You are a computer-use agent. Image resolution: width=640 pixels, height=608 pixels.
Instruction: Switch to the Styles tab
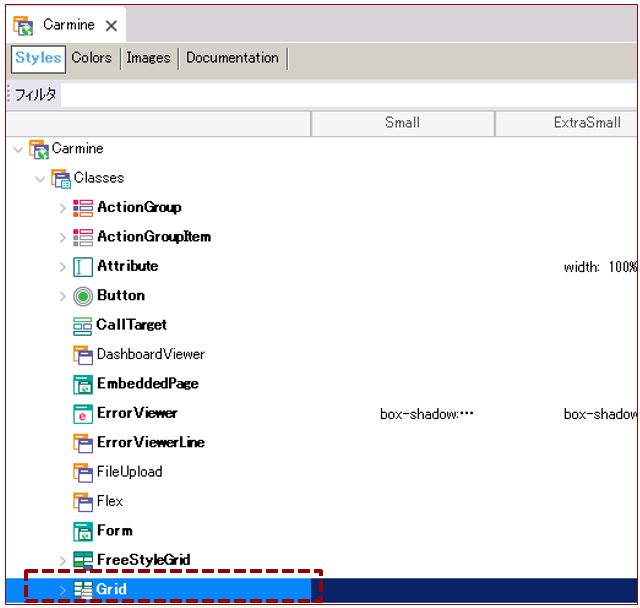38,59
